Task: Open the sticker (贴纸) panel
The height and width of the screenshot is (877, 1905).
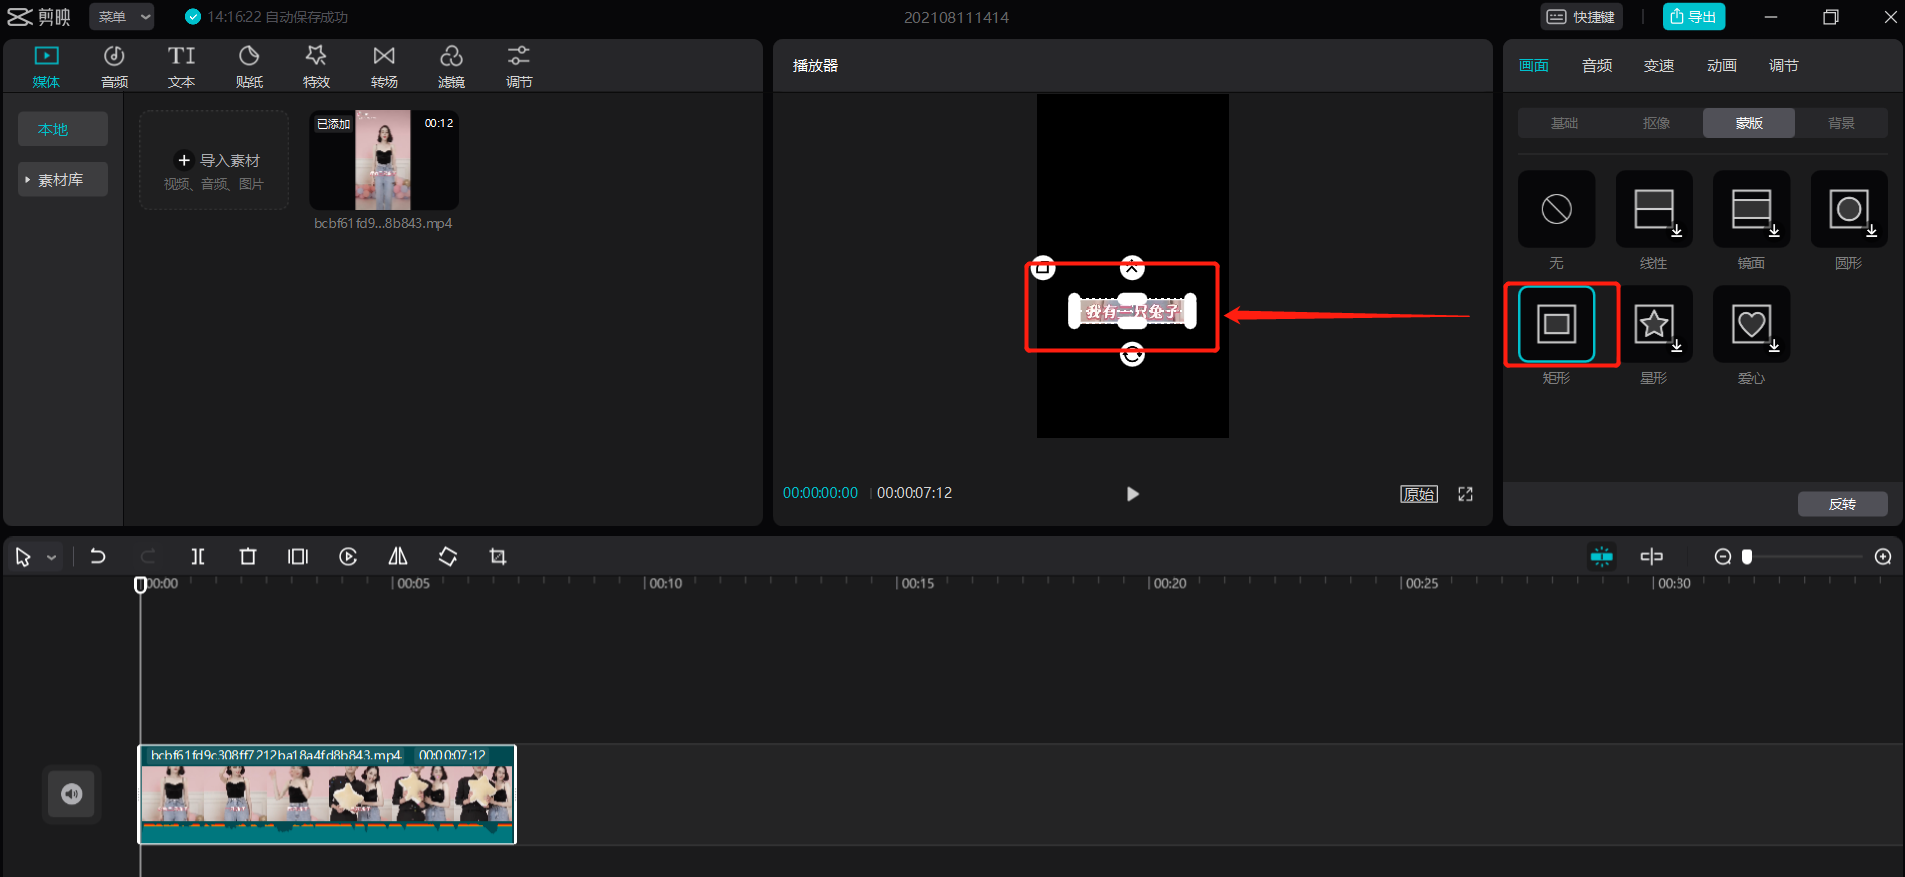Action: pos(249,66)
